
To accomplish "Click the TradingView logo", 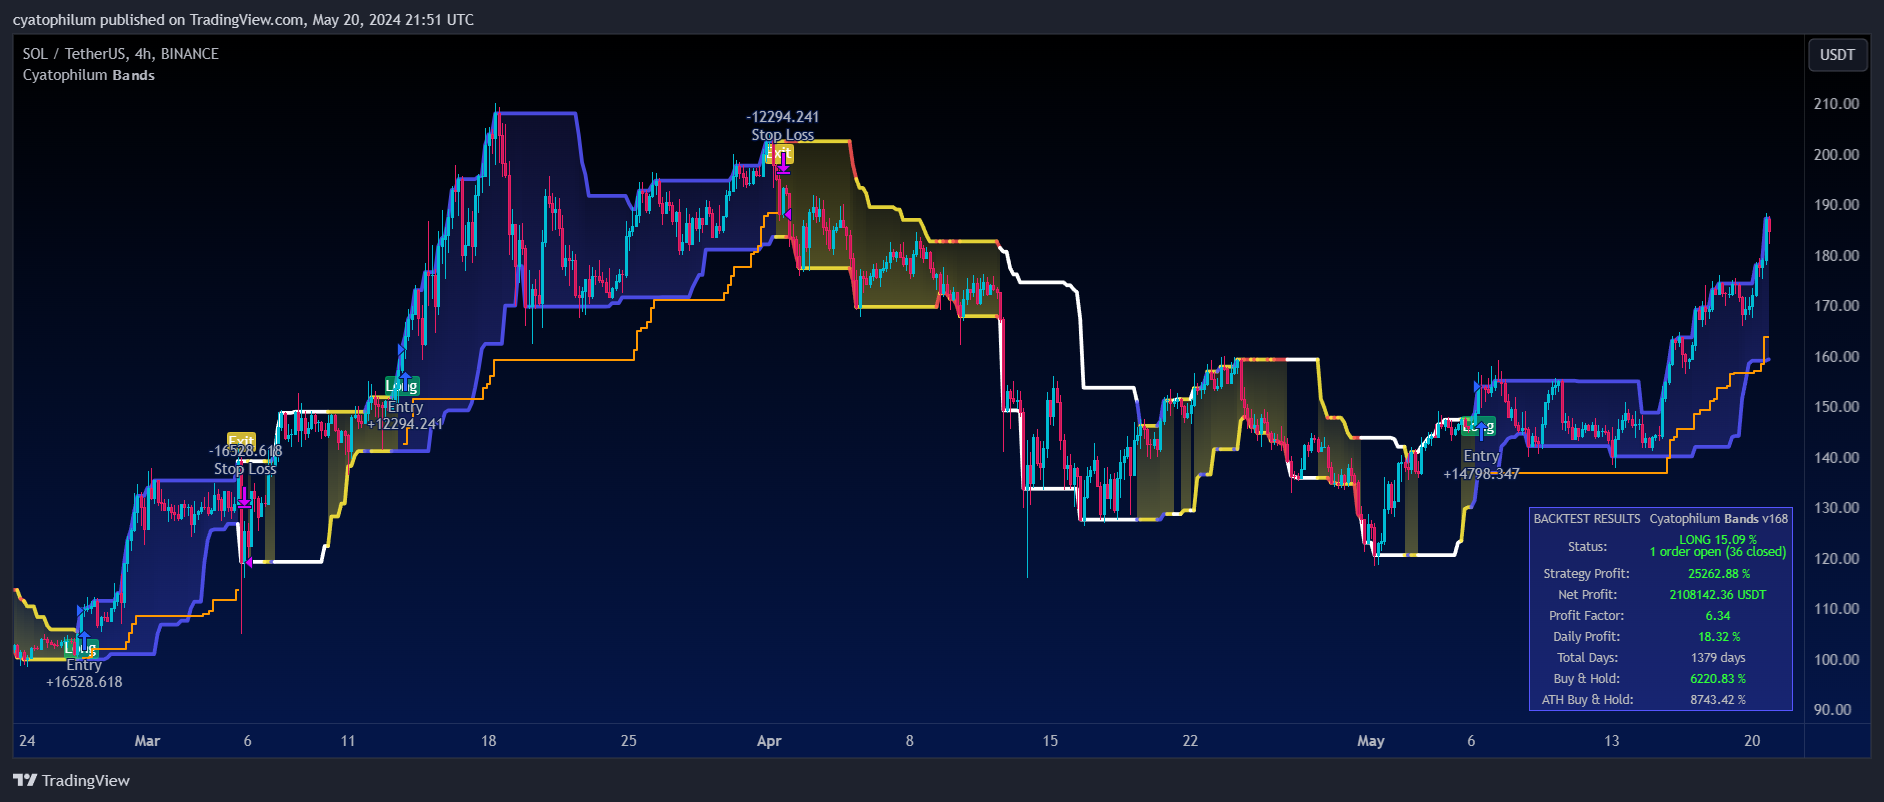I will [x=71, y=780].
